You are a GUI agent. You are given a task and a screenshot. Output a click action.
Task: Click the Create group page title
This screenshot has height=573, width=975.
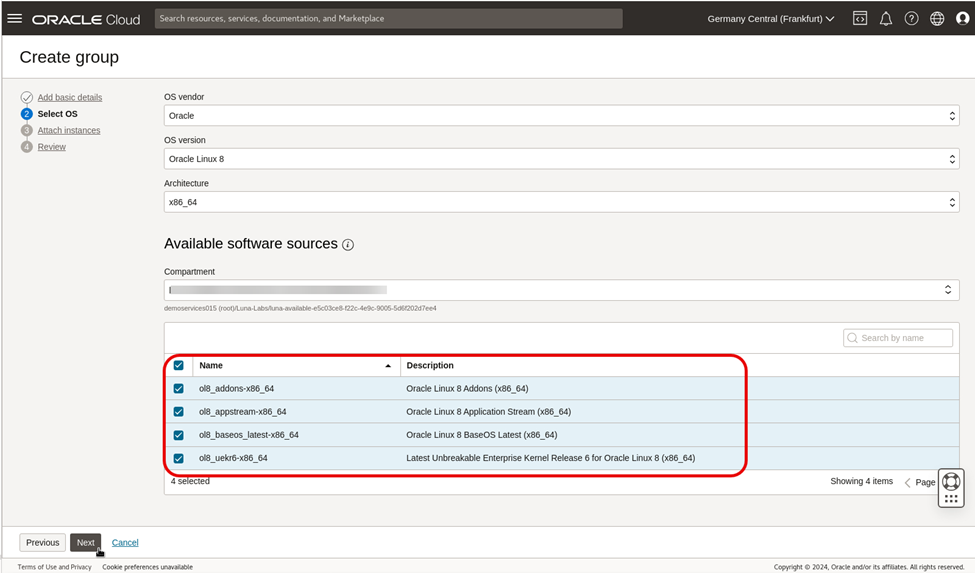69,57
